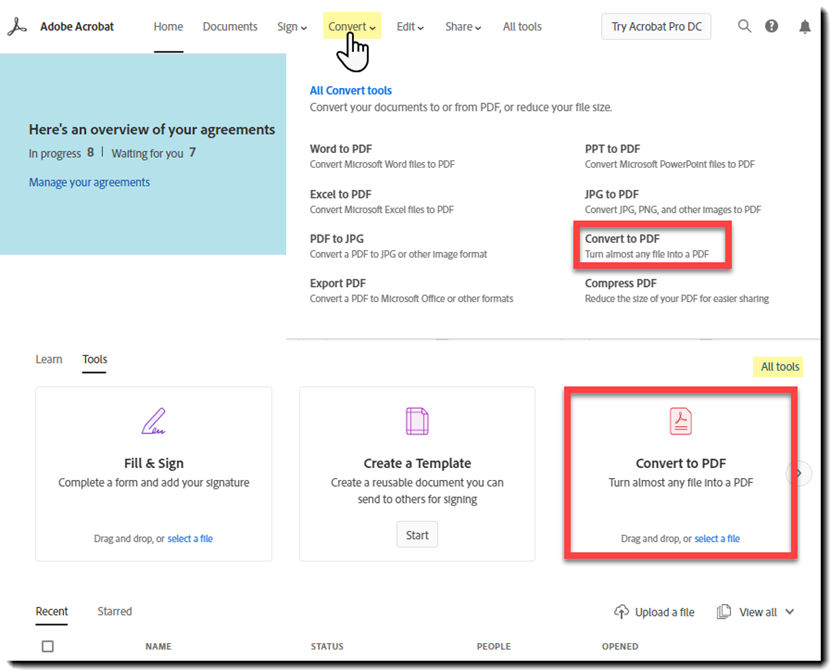This screenshot has width=830, height=670.
Task: Click the PEOPLE column header
Action: pyautogui.click(x=494, y=646)
